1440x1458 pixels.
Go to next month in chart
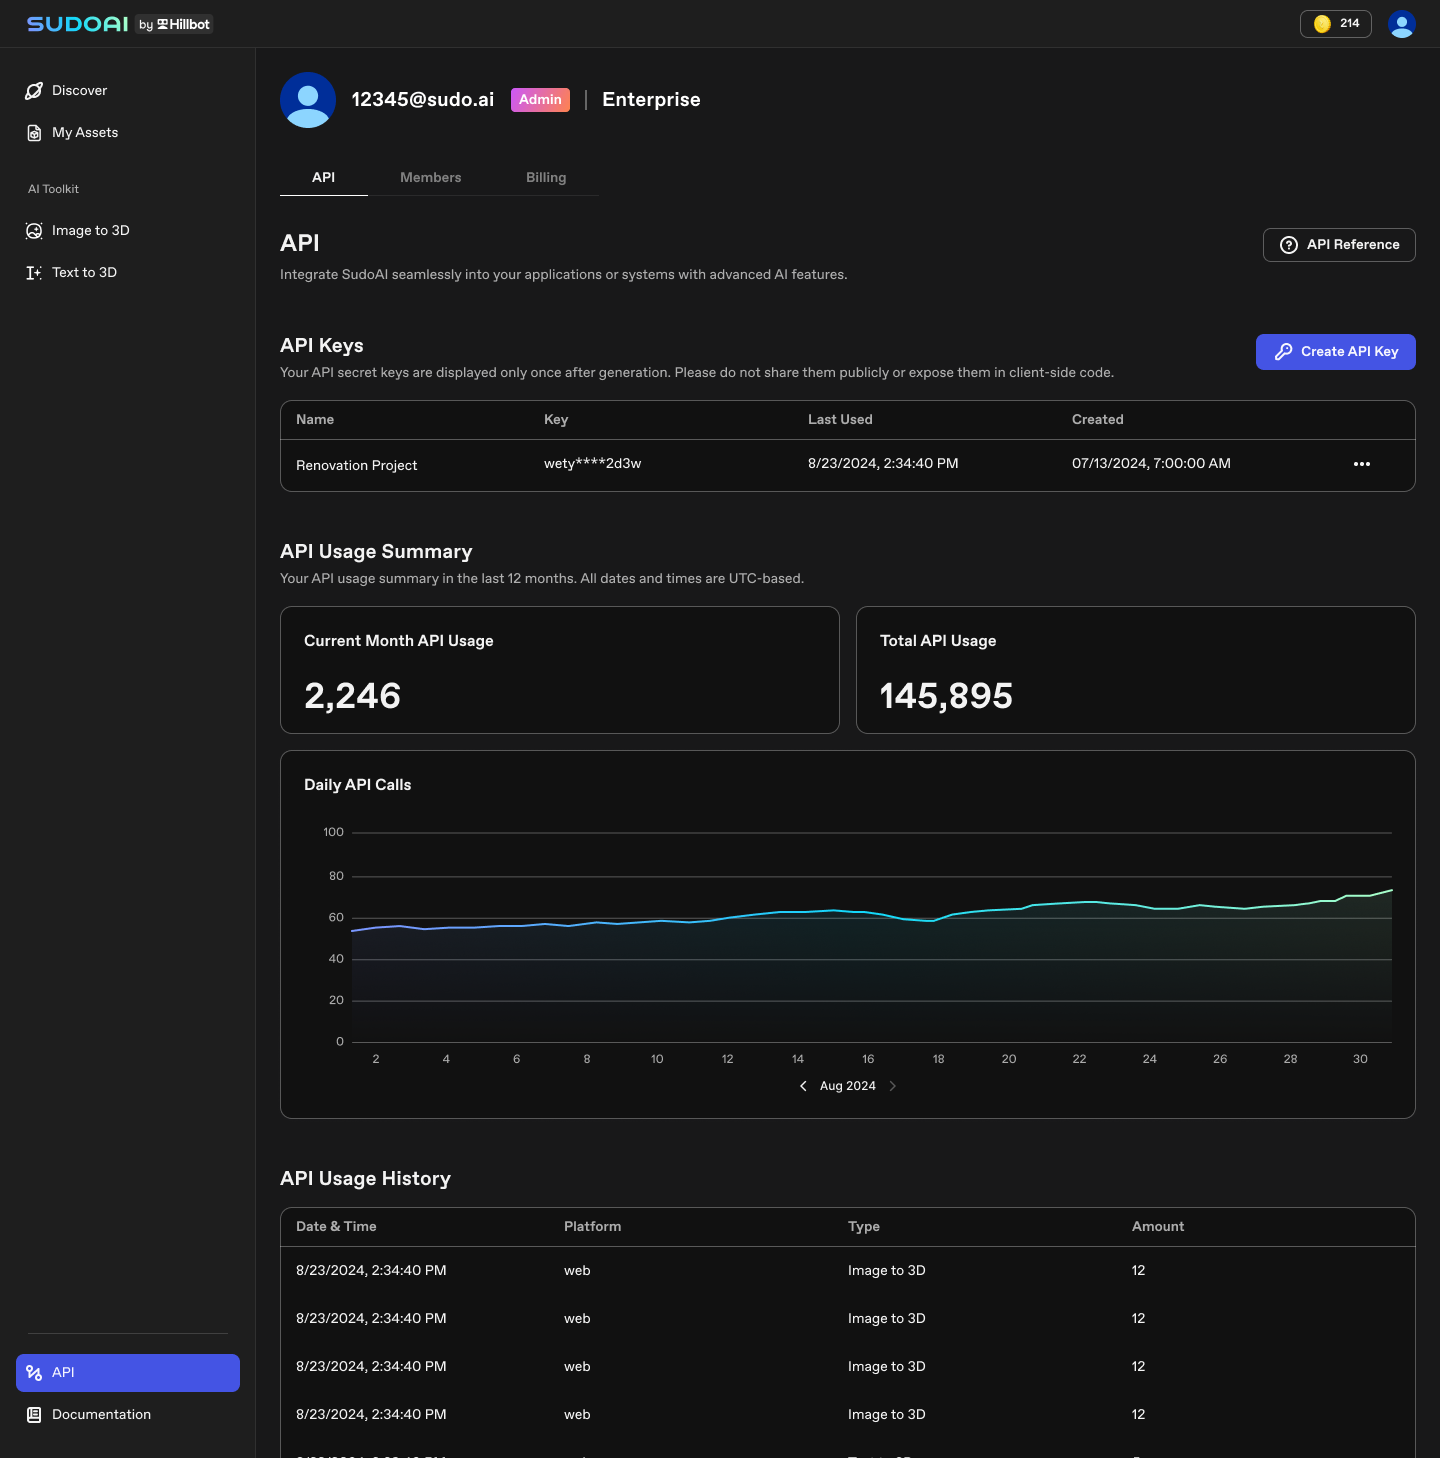click(893, 1086)
